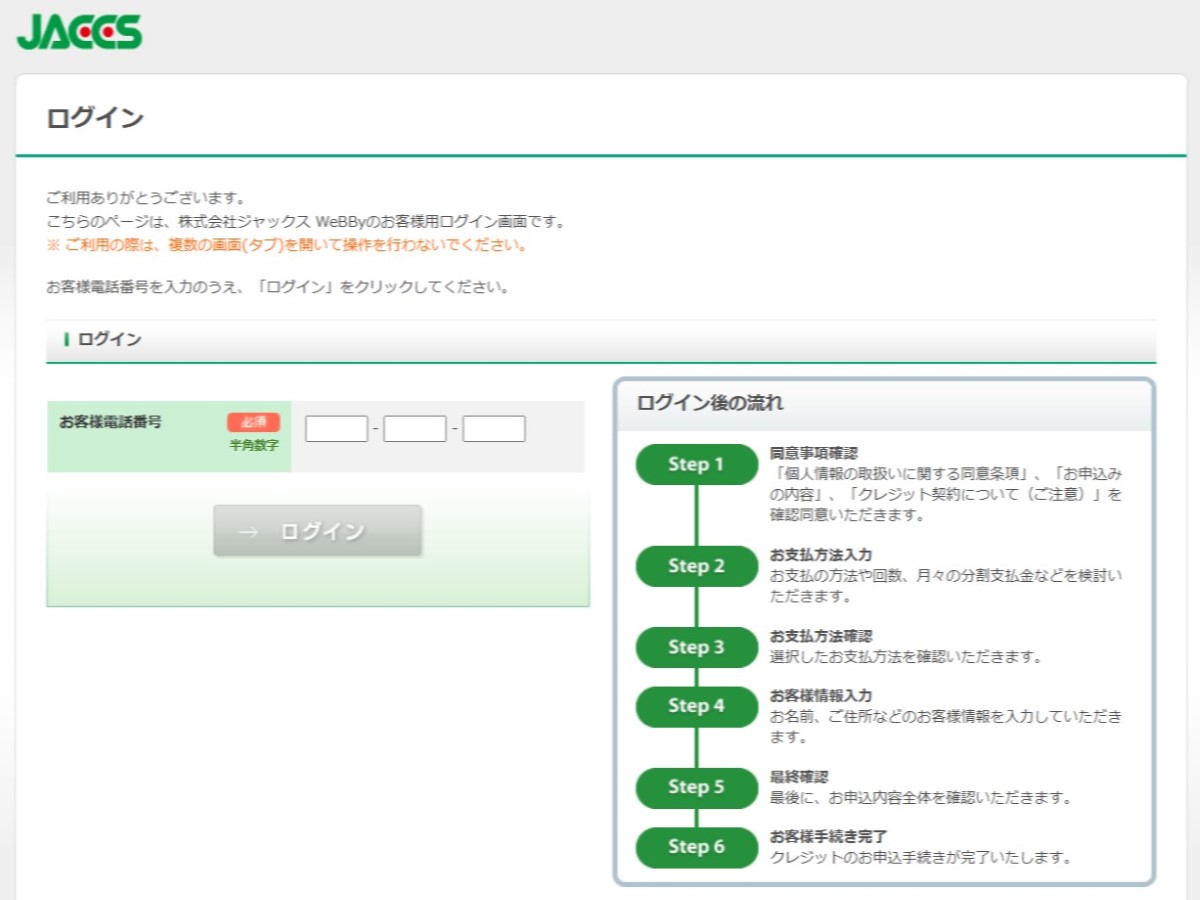Click the お客様手続き完了 step title
Screen dimensions: 1200x900
tap(828, 836)
